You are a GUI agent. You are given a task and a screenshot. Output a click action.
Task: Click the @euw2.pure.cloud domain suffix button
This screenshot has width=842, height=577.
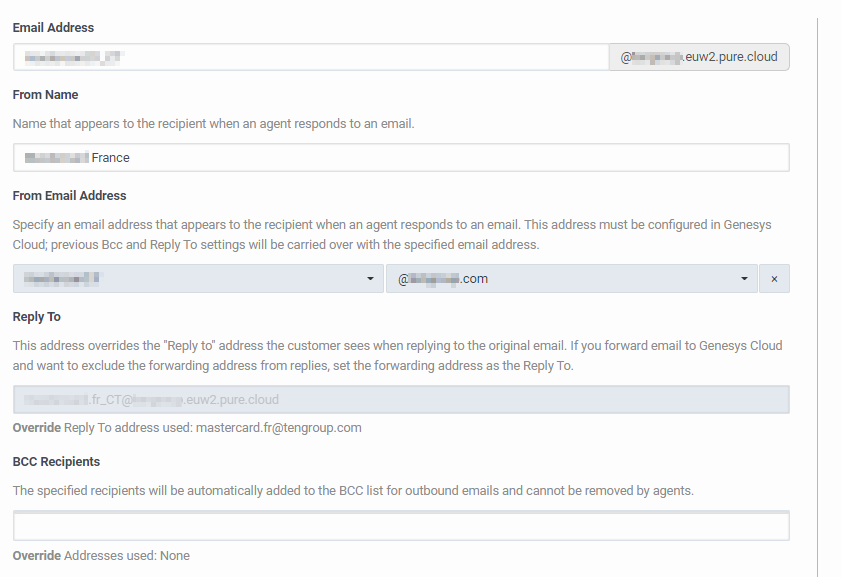coord(697,57)
